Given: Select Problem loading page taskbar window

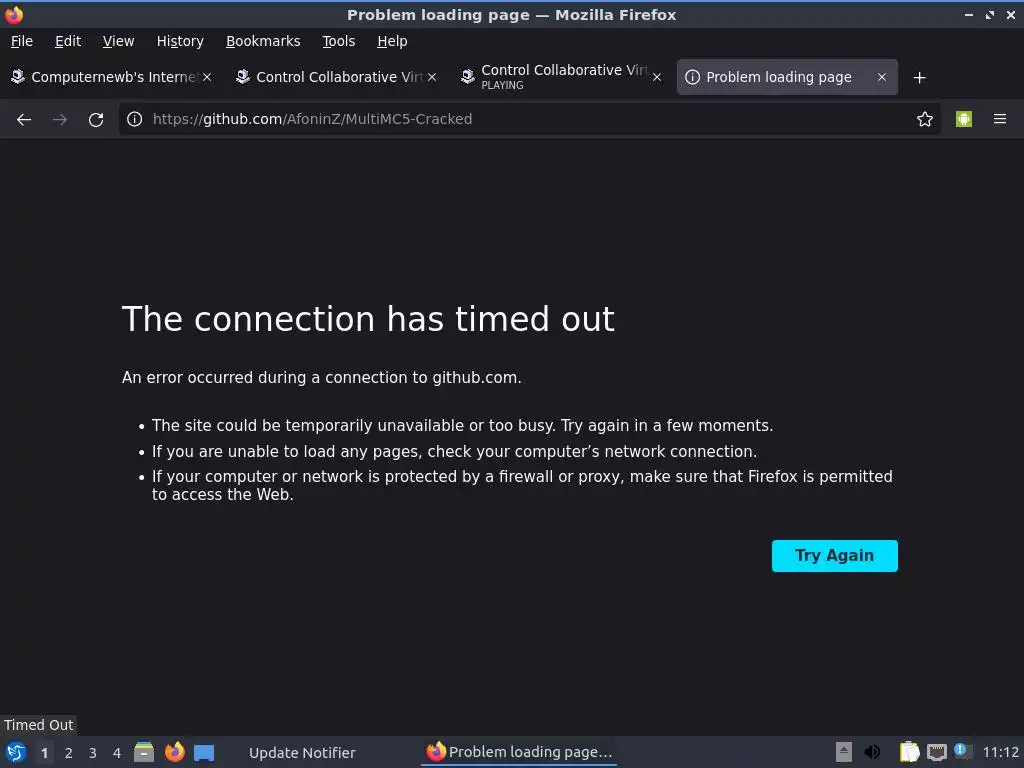Looking at the screenshot, I should tap(519, 752).
